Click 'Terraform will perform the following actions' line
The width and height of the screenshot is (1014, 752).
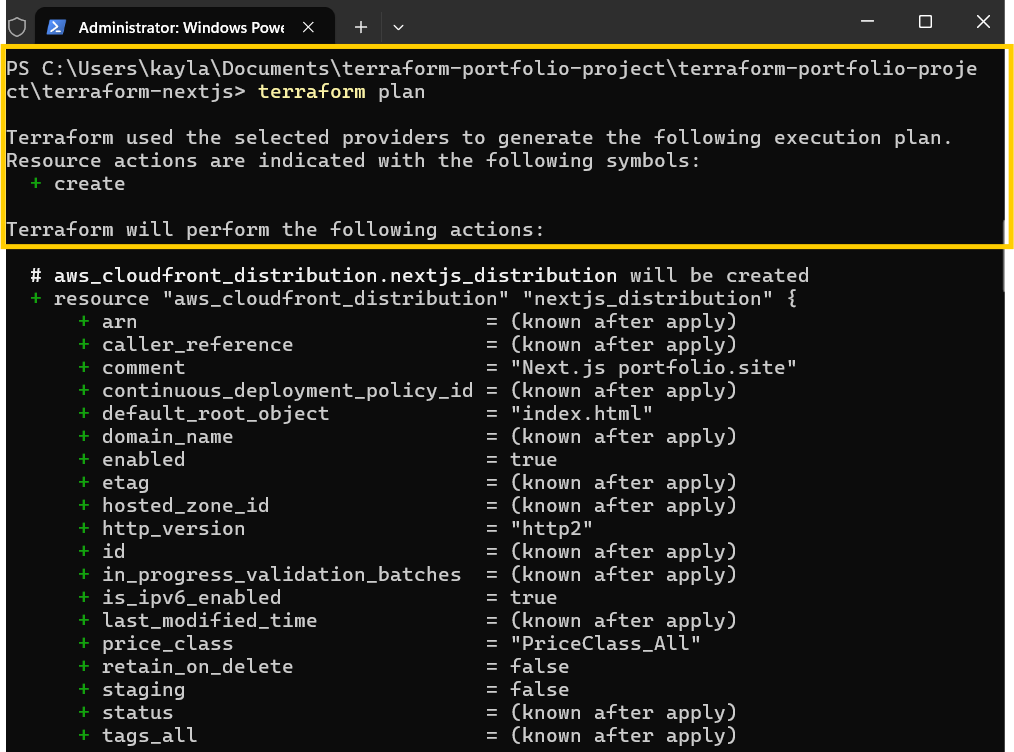(x=275, y=230)
